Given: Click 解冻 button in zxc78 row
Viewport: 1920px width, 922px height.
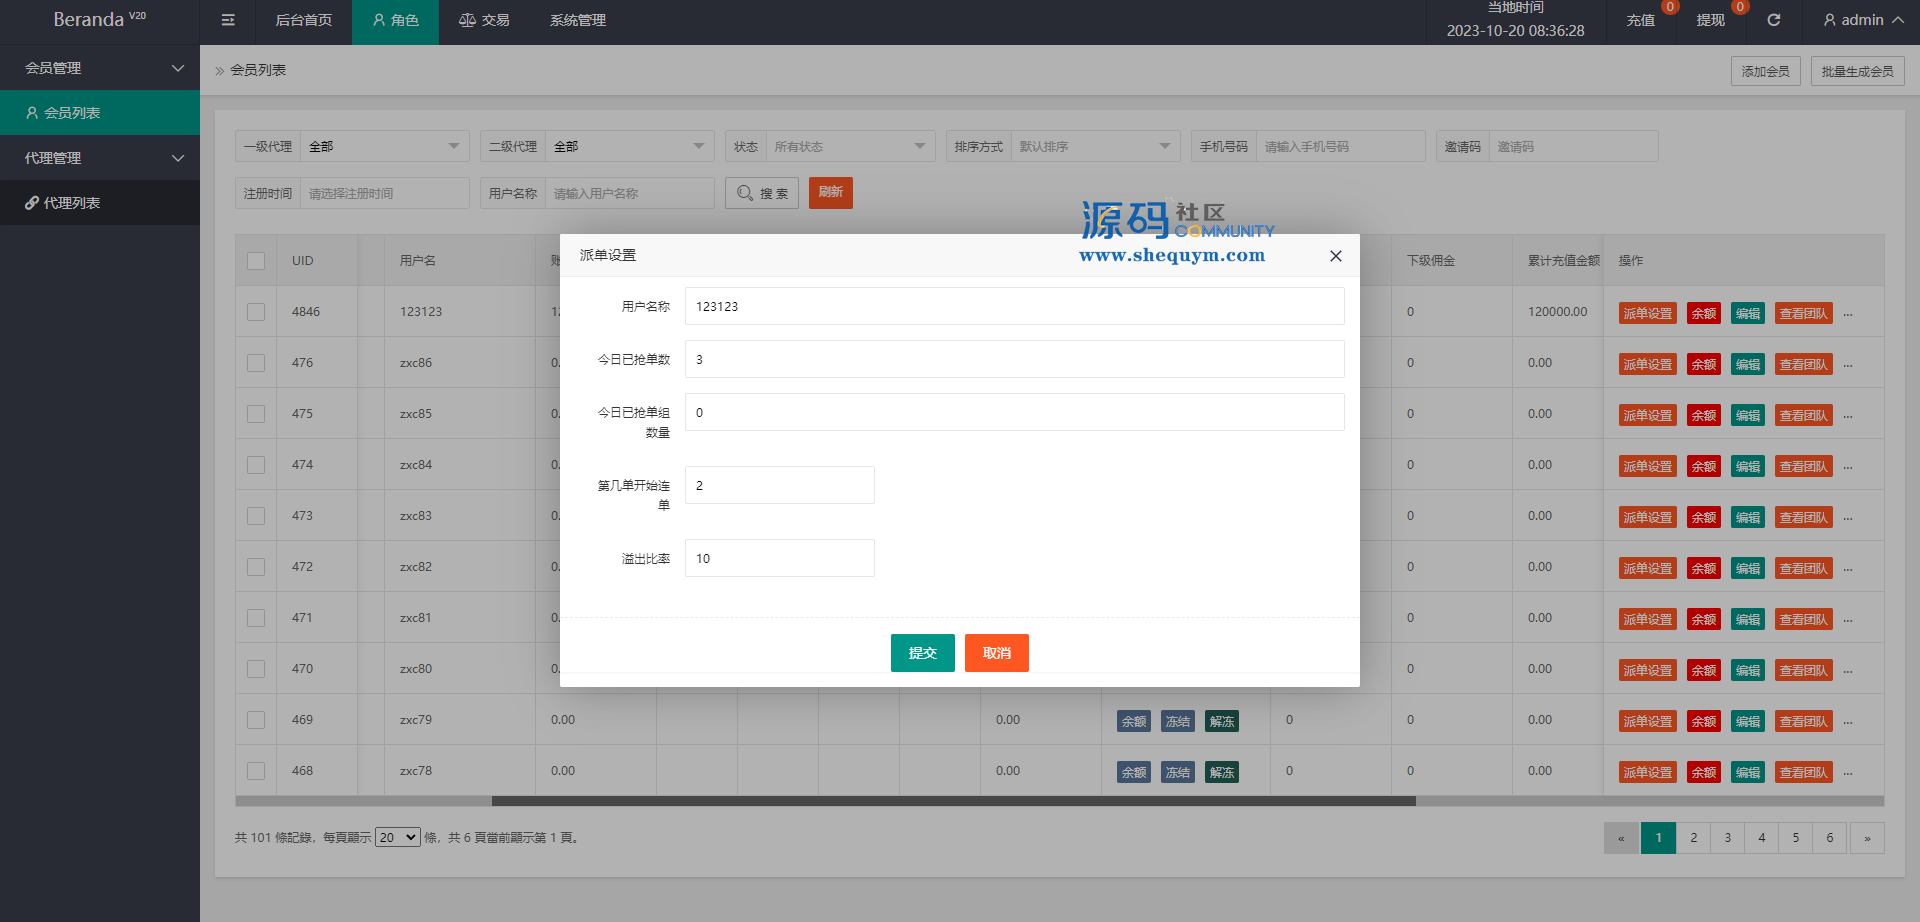Looking at the screenshot, I should click(x=1222, y=772).
